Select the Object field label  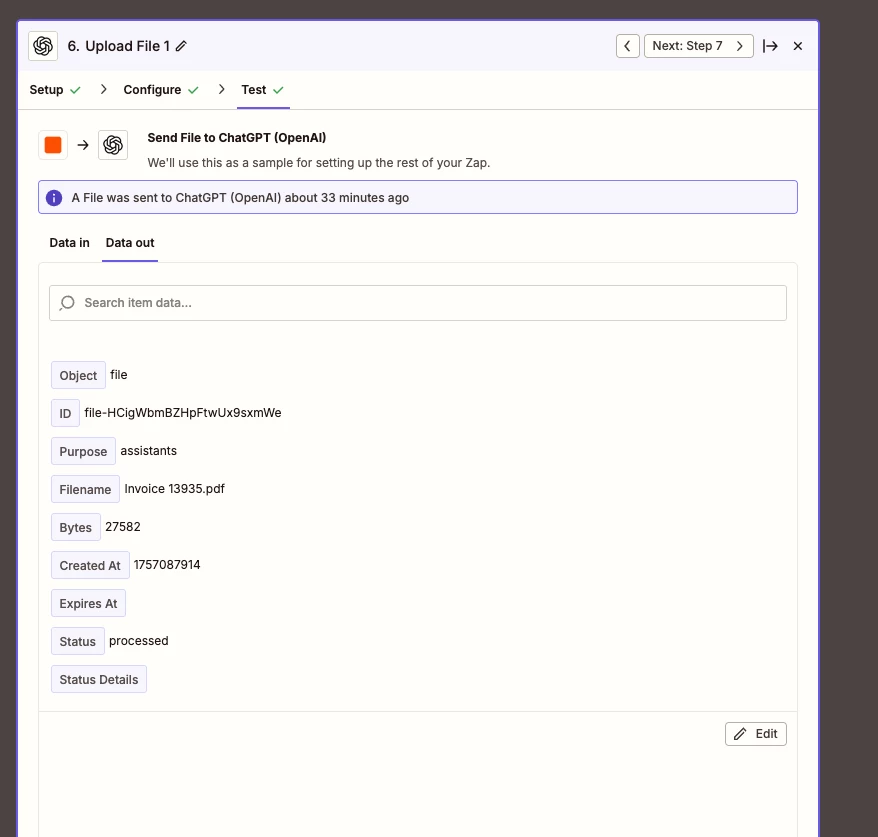(78, 375)
